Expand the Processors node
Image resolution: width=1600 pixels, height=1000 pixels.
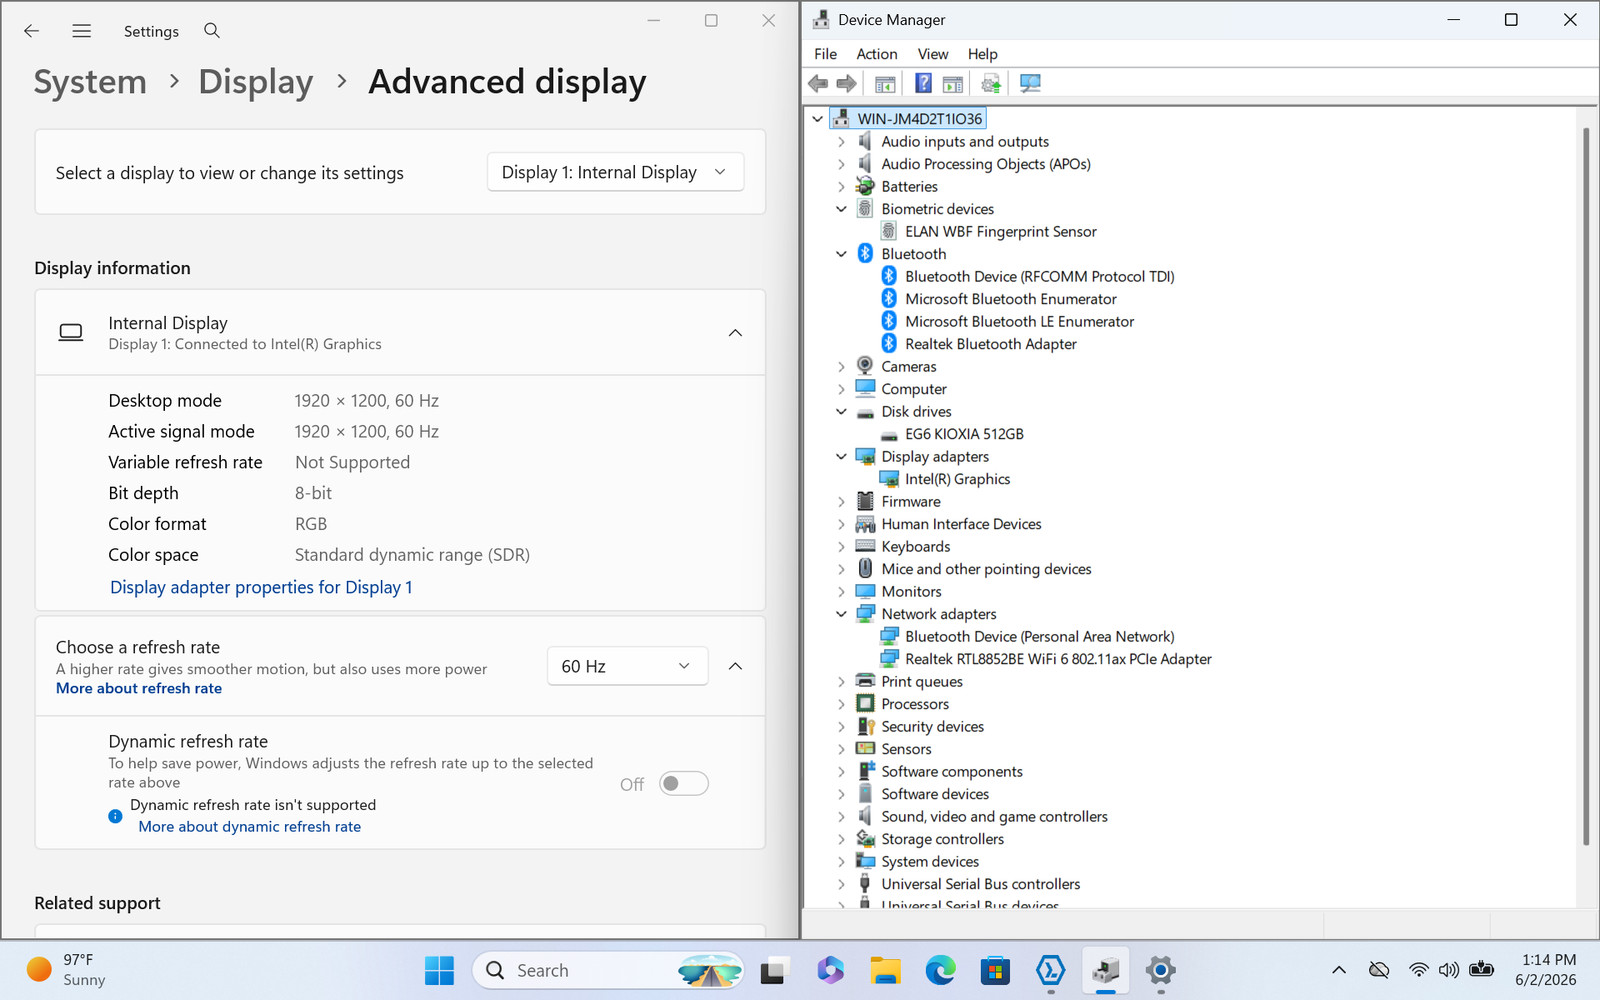(x=841, y=704)
